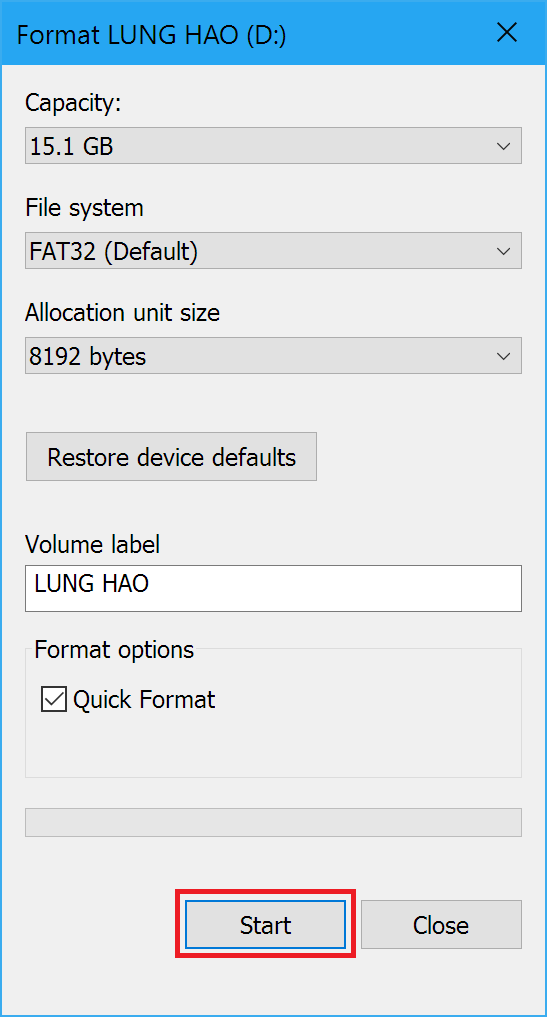
Task: Click Restore device defaults button
Action: [171, 457]
